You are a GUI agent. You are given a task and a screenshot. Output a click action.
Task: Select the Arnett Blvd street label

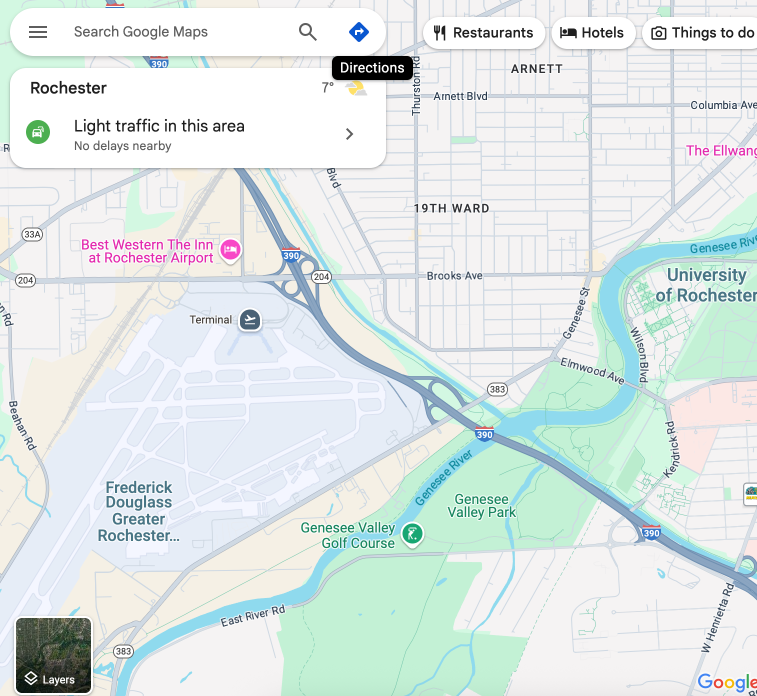coord(460,96)
